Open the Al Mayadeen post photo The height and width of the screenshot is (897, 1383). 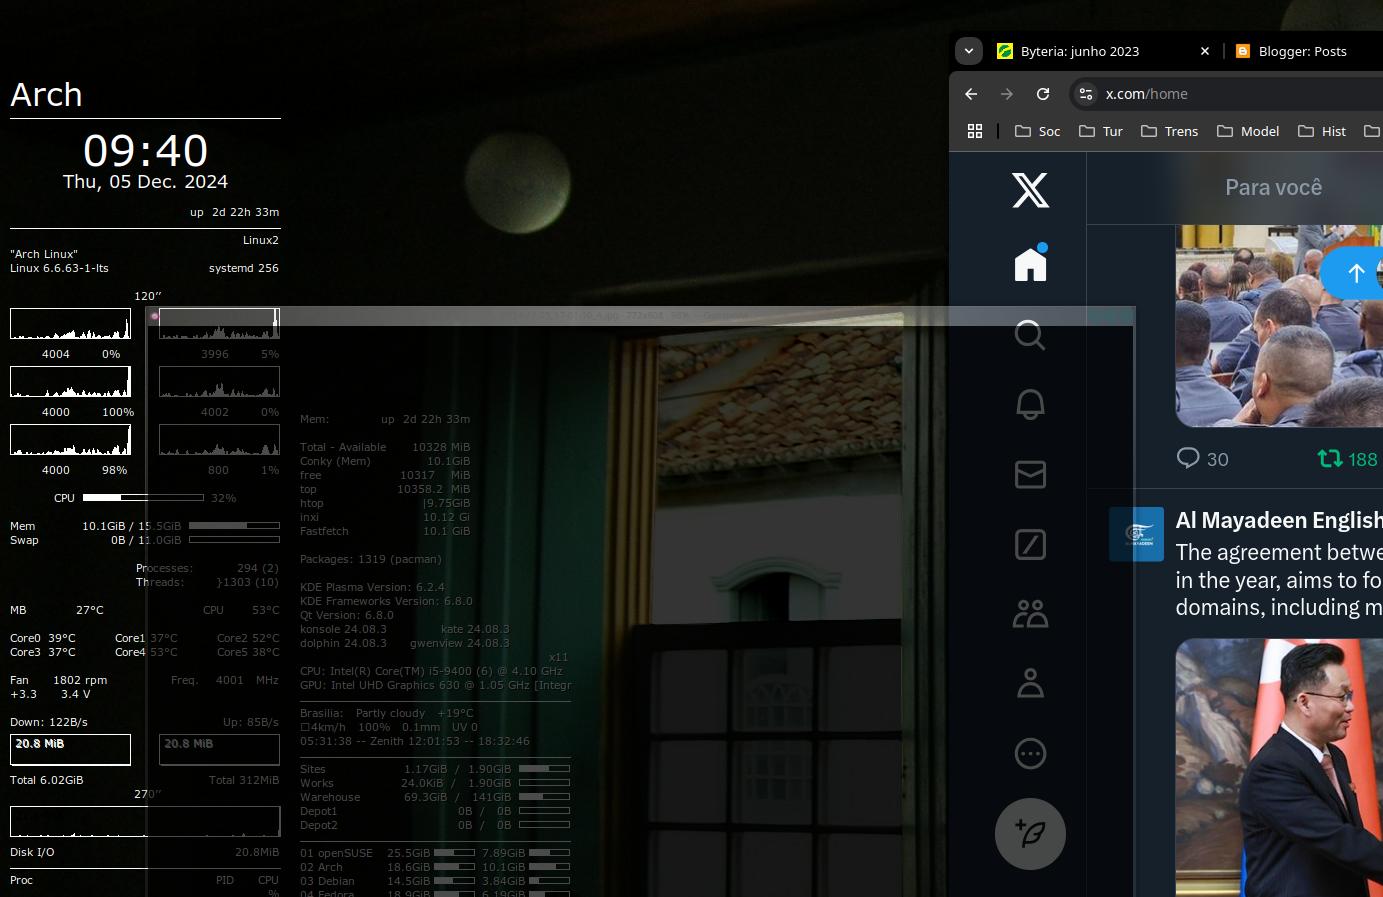point(1279,767)
